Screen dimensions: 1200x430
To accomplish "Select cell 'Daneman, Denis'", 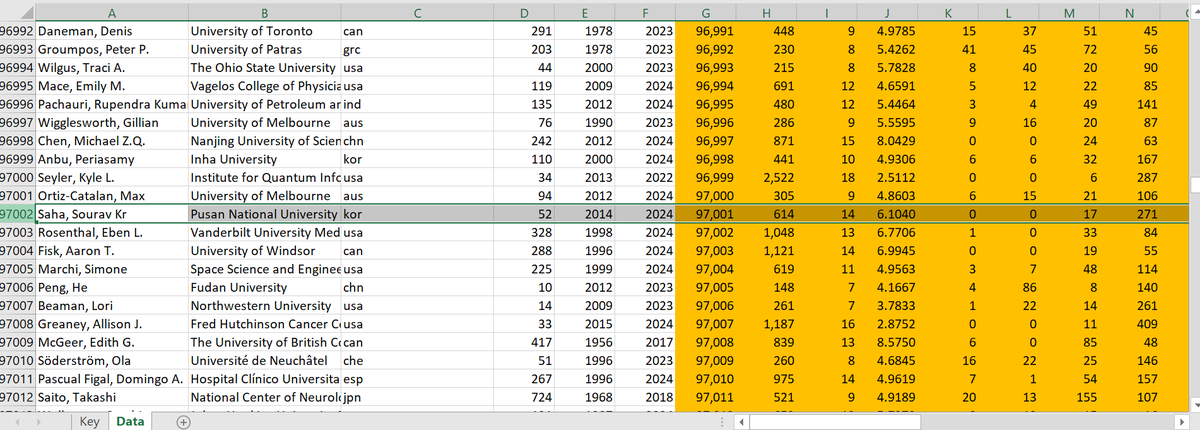I will point(110,32).
